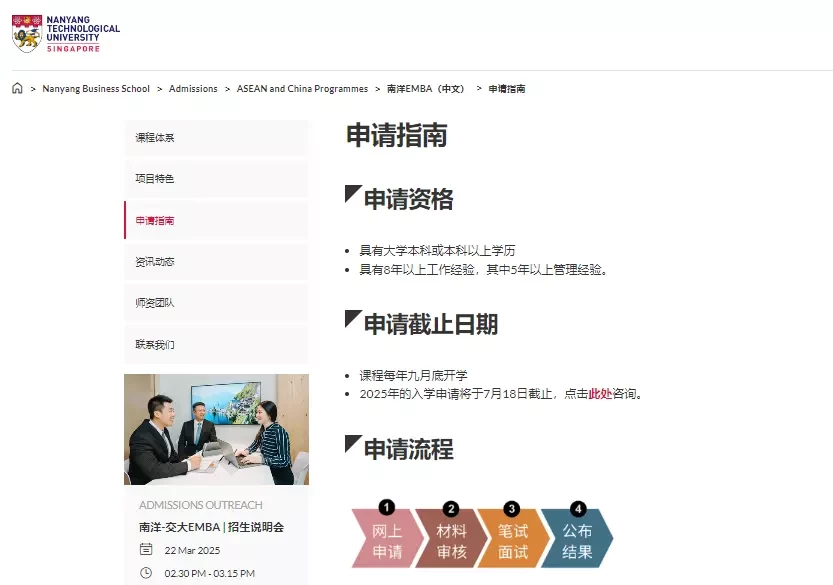The height and width of the screenshot is (585, 833).
Task: Click the text 具有大学本科或本科以上学历
Action: click(437, 250)
